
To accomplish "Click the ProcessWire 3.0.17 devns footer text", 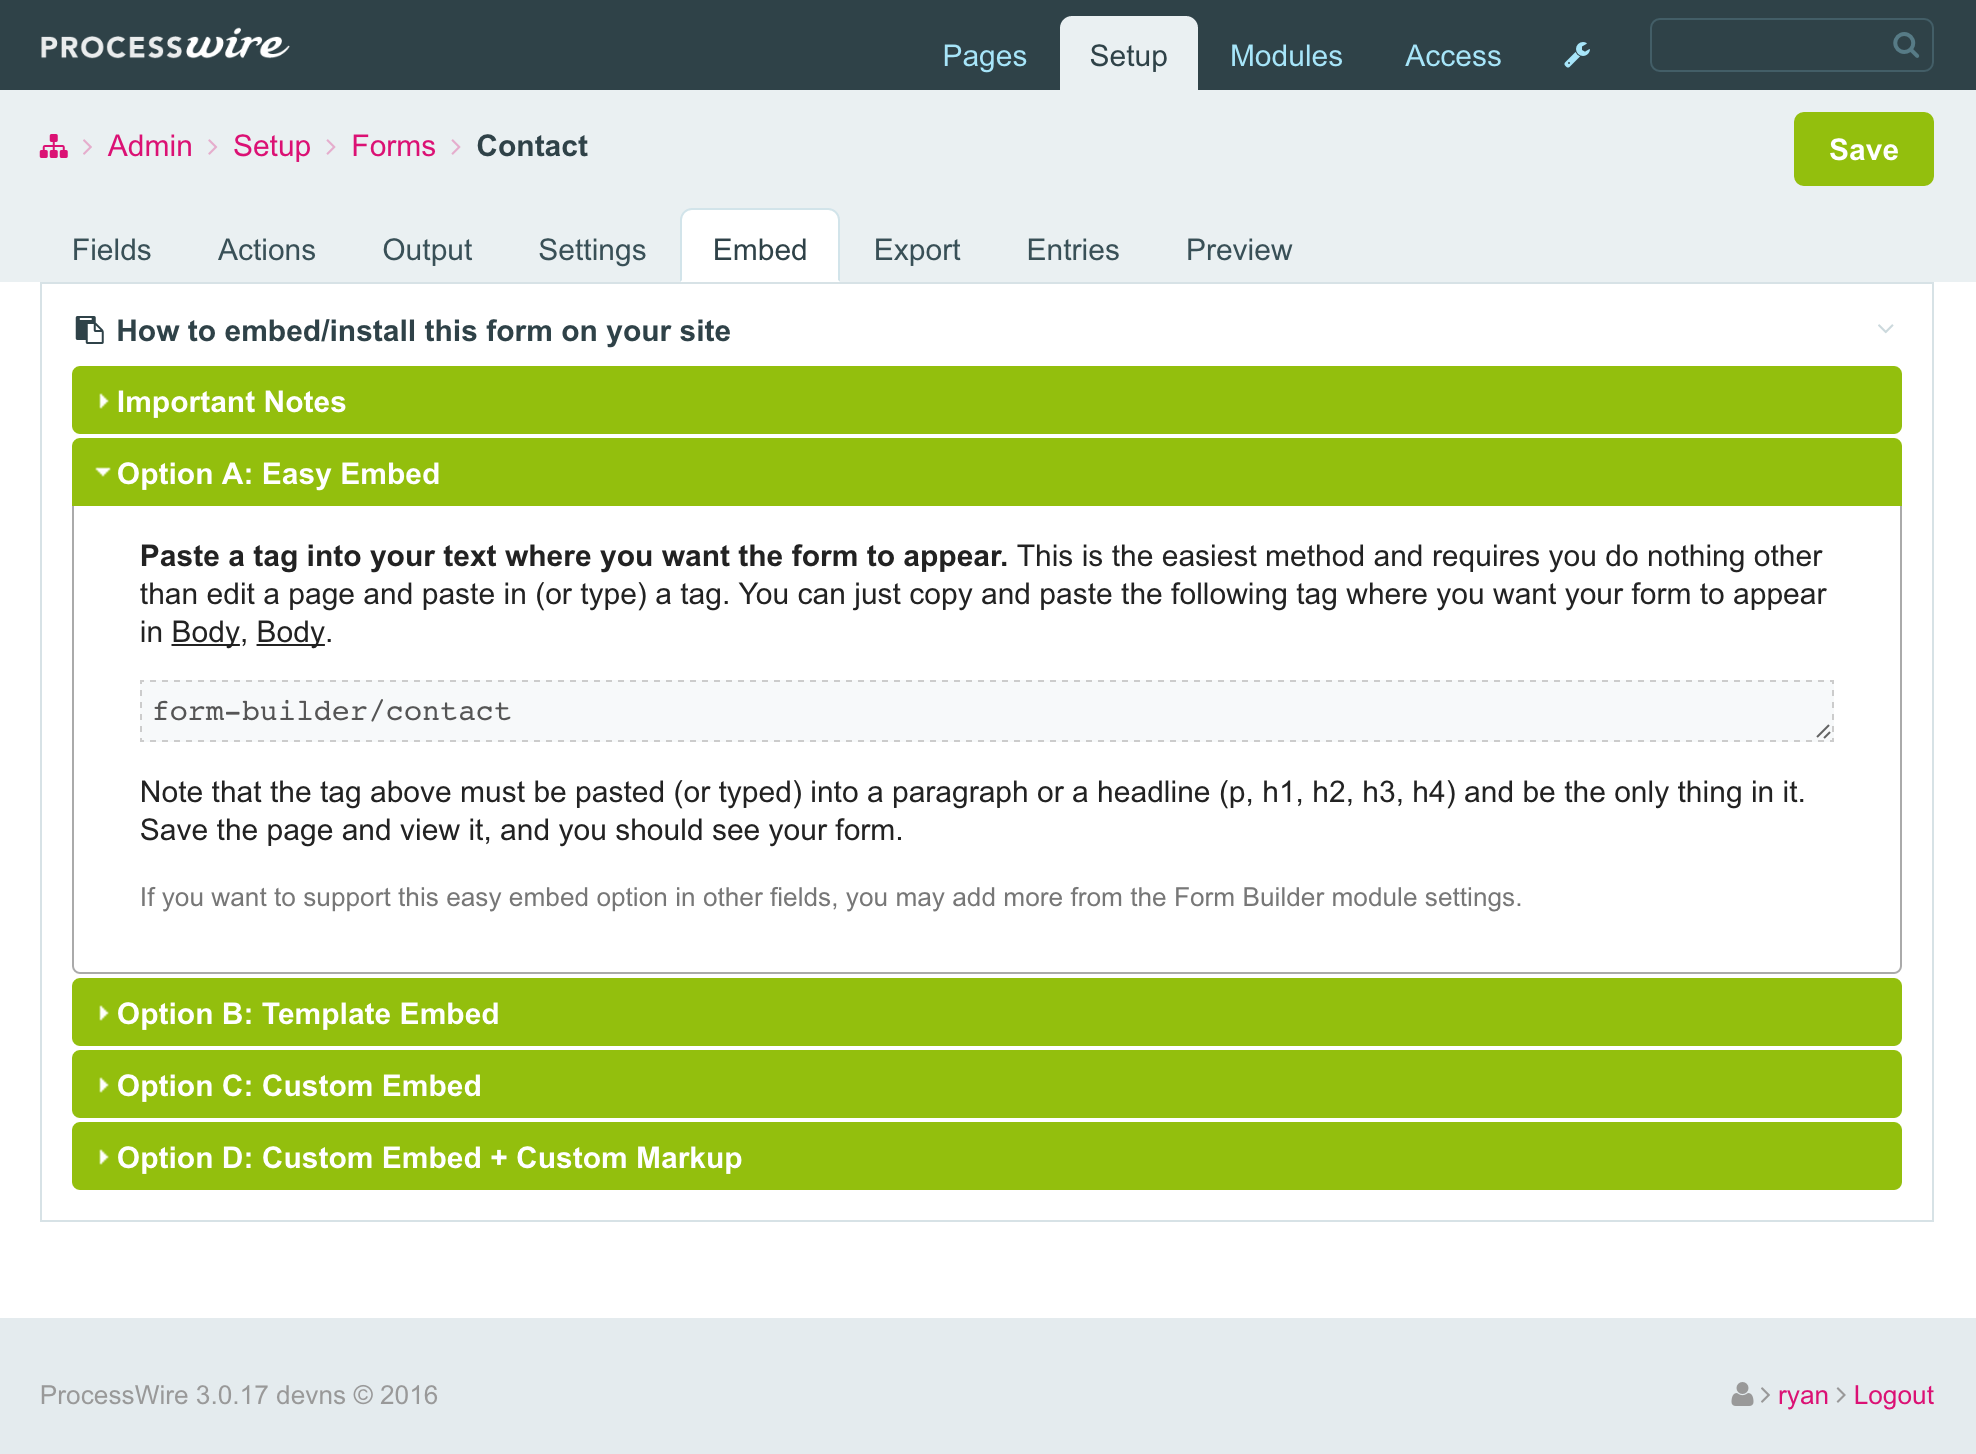I will tap(239, 1395).
